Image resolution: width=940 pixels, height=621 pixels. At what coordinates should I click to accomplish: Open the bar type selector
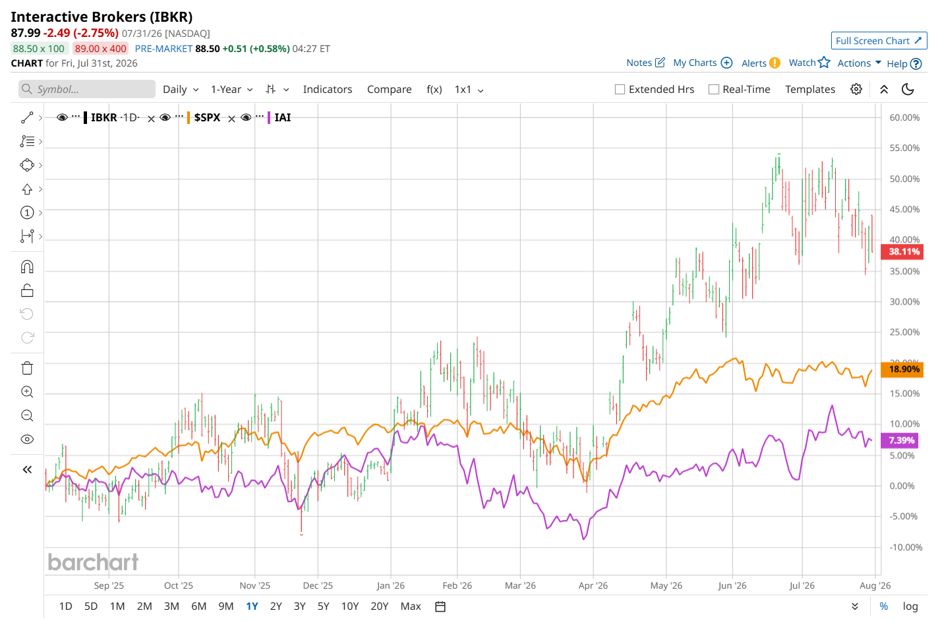click(277, 89)
